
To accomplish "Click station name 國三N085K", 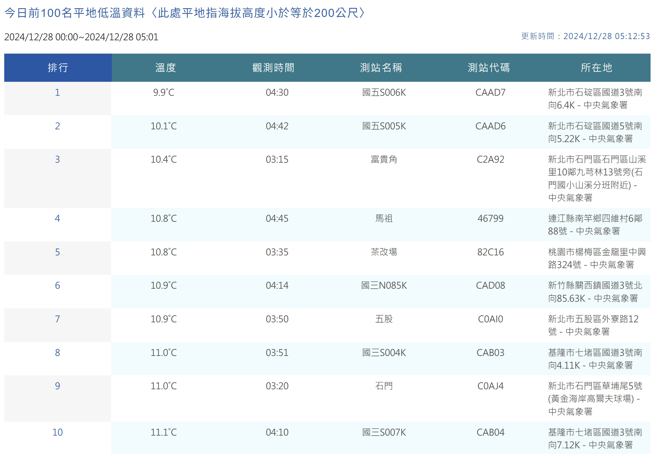I will point(384,285).
